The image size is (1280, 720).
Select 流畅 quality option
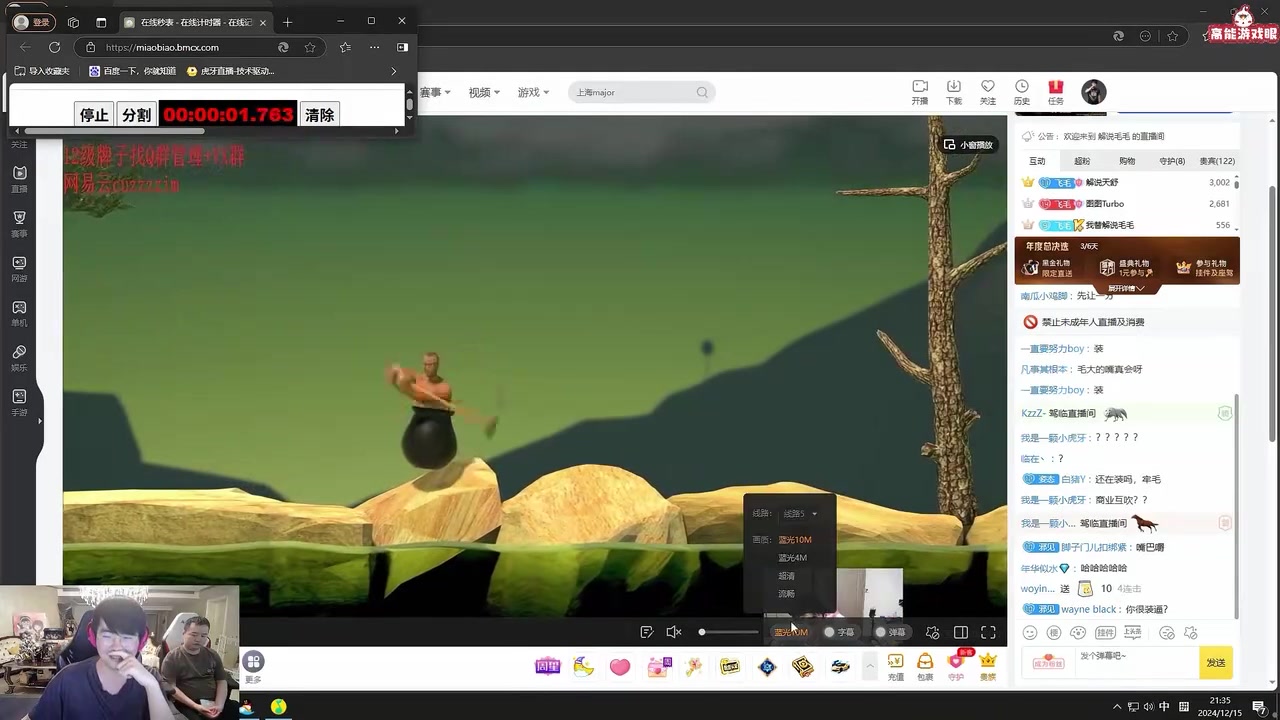(786, 594)
